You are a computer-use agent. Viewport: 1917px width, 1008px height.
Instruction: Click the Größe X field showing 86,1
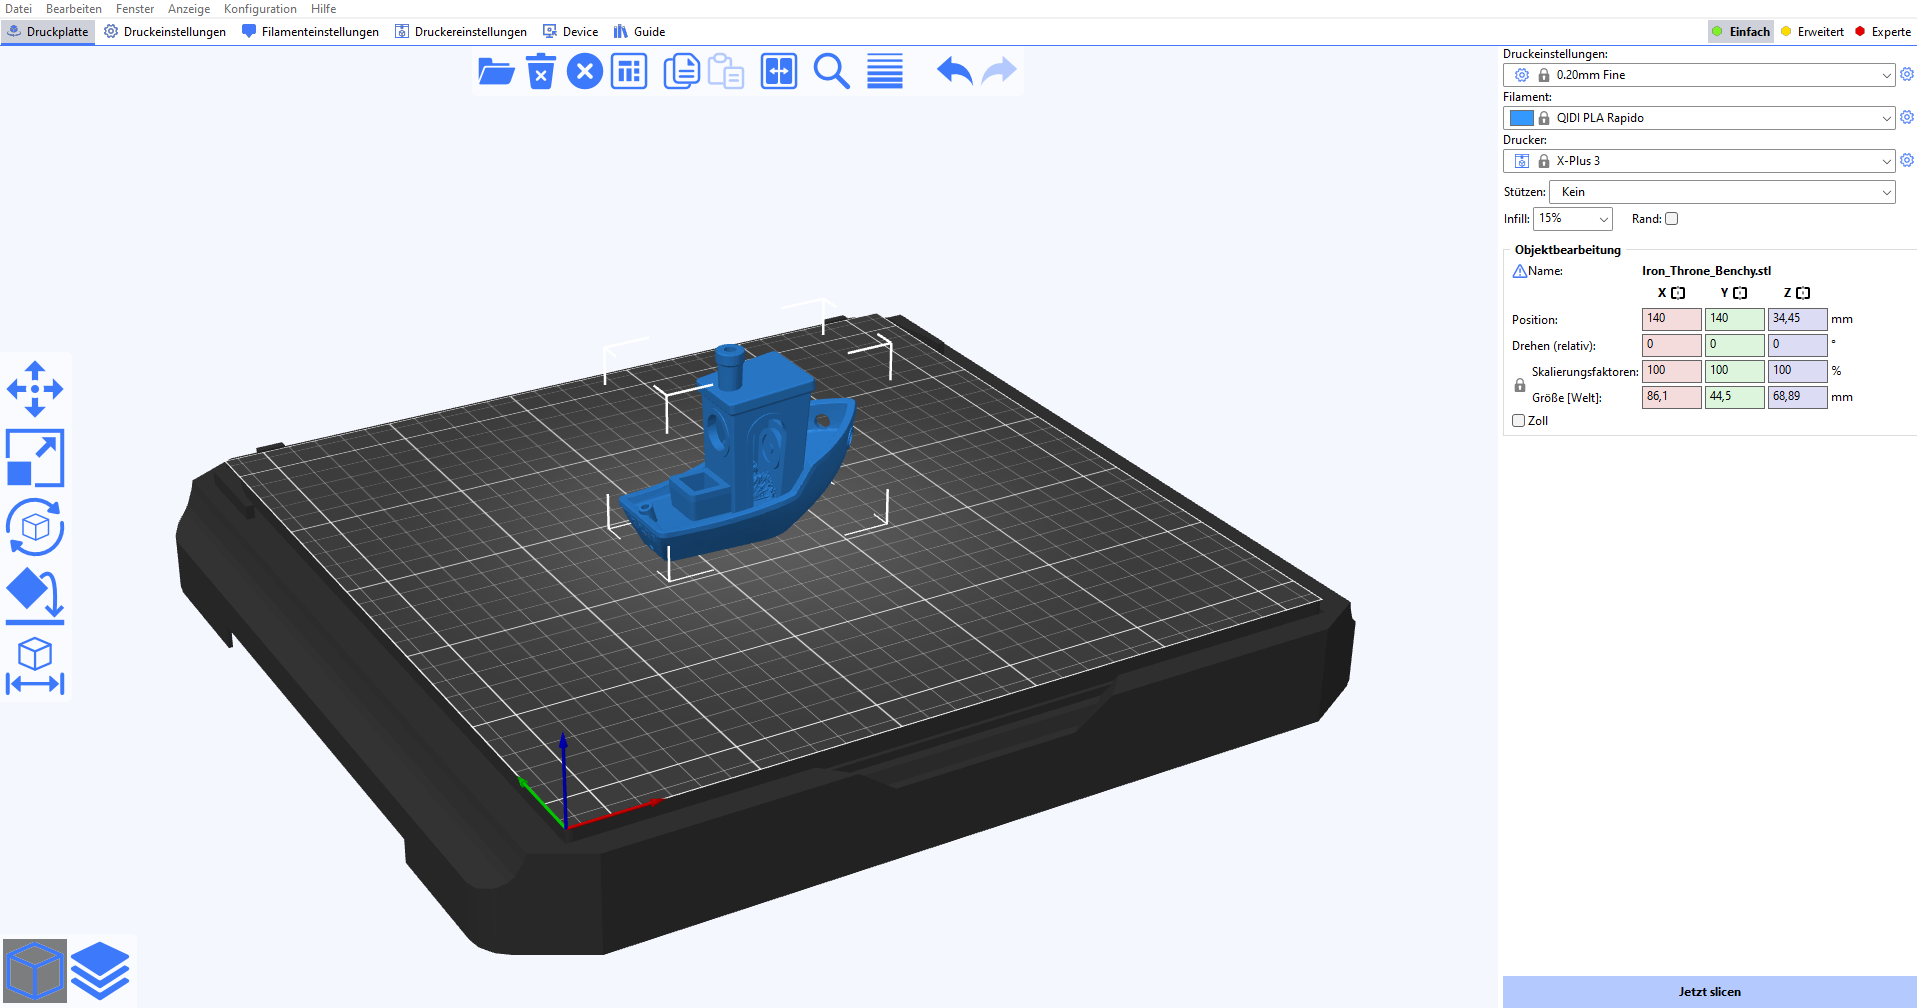point(1671,397)
